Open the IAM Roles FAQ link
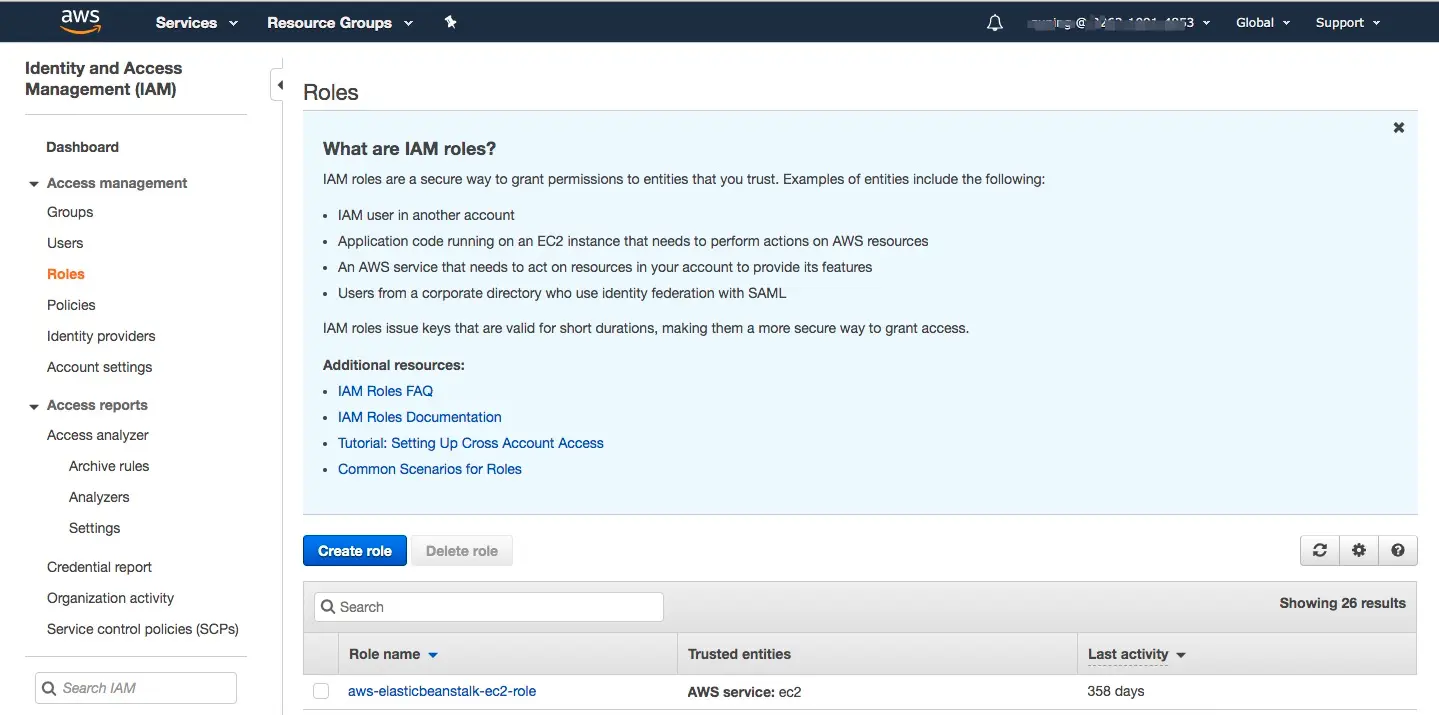This screenshot has height=715, width=1439. pyautogui.click(x=385, y=391)
